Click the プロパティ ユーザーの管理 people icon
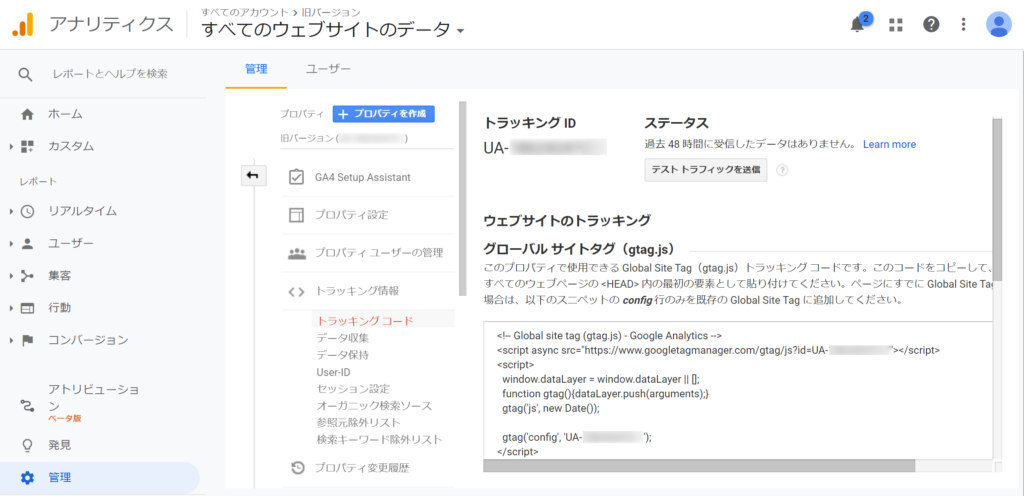This screenshot has height=496, width=1024. [x=296, y=253]
